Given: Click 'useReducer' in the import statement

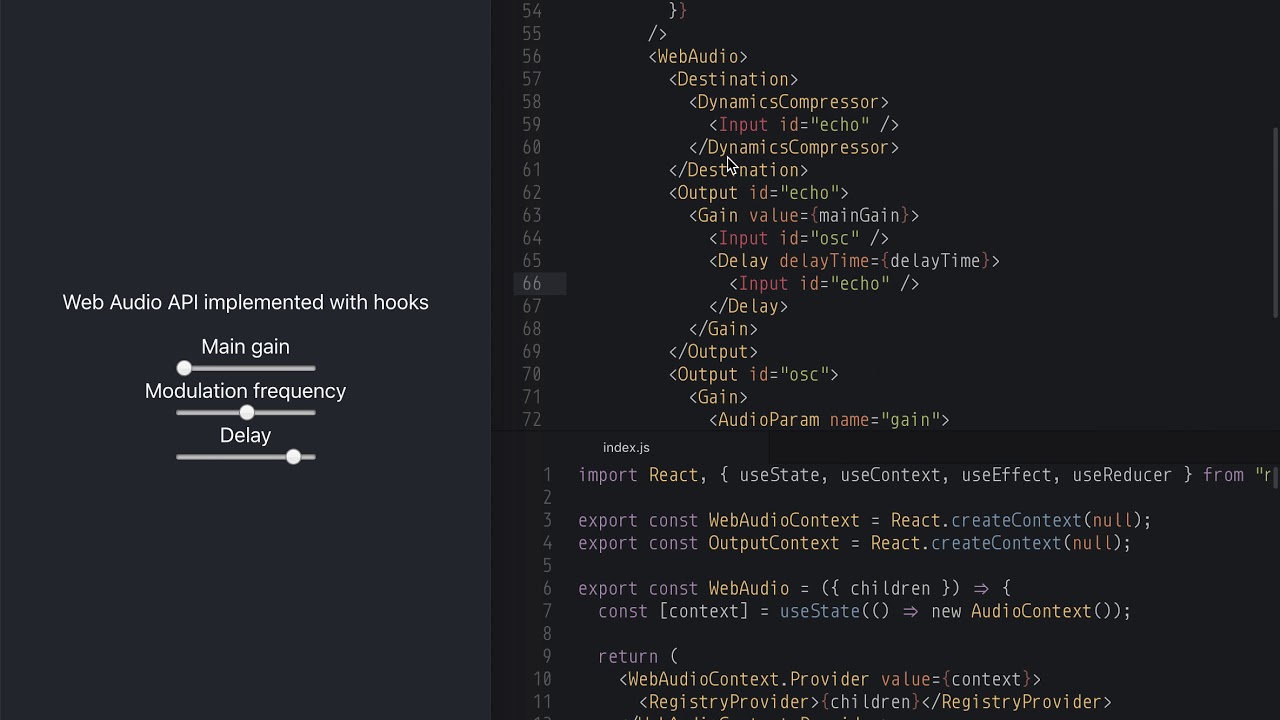Looking at the screenshot, I should tap(1122, 475).
